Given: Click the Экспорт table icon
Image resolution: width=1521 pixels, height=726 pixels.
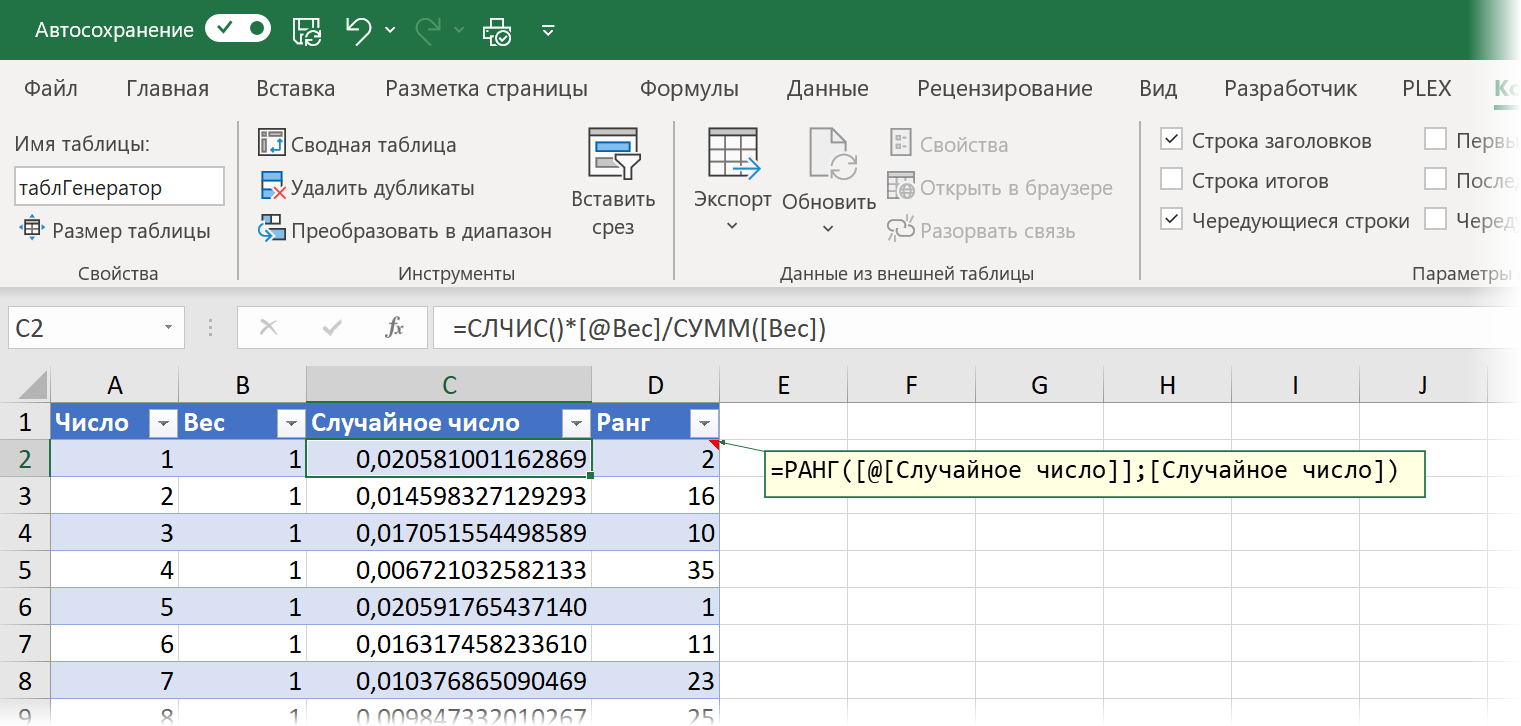Looking at the screenshot, I should click(733, 152).
